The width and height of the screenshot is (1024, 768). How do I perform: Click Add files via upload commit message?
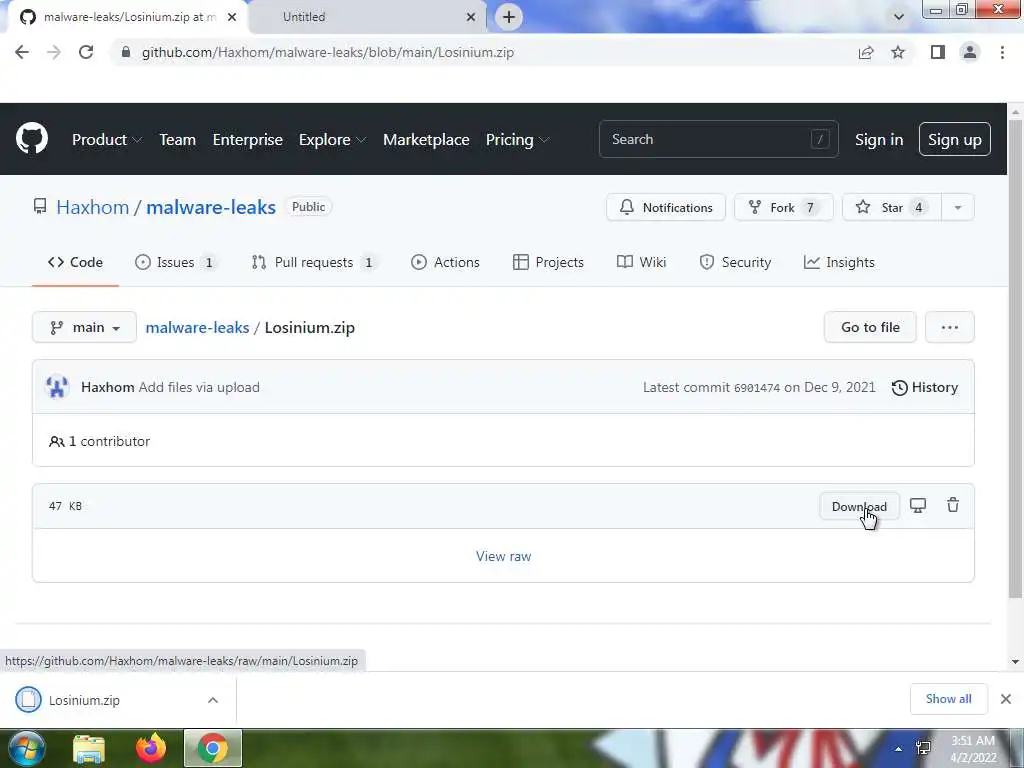[x=199, y=387]
